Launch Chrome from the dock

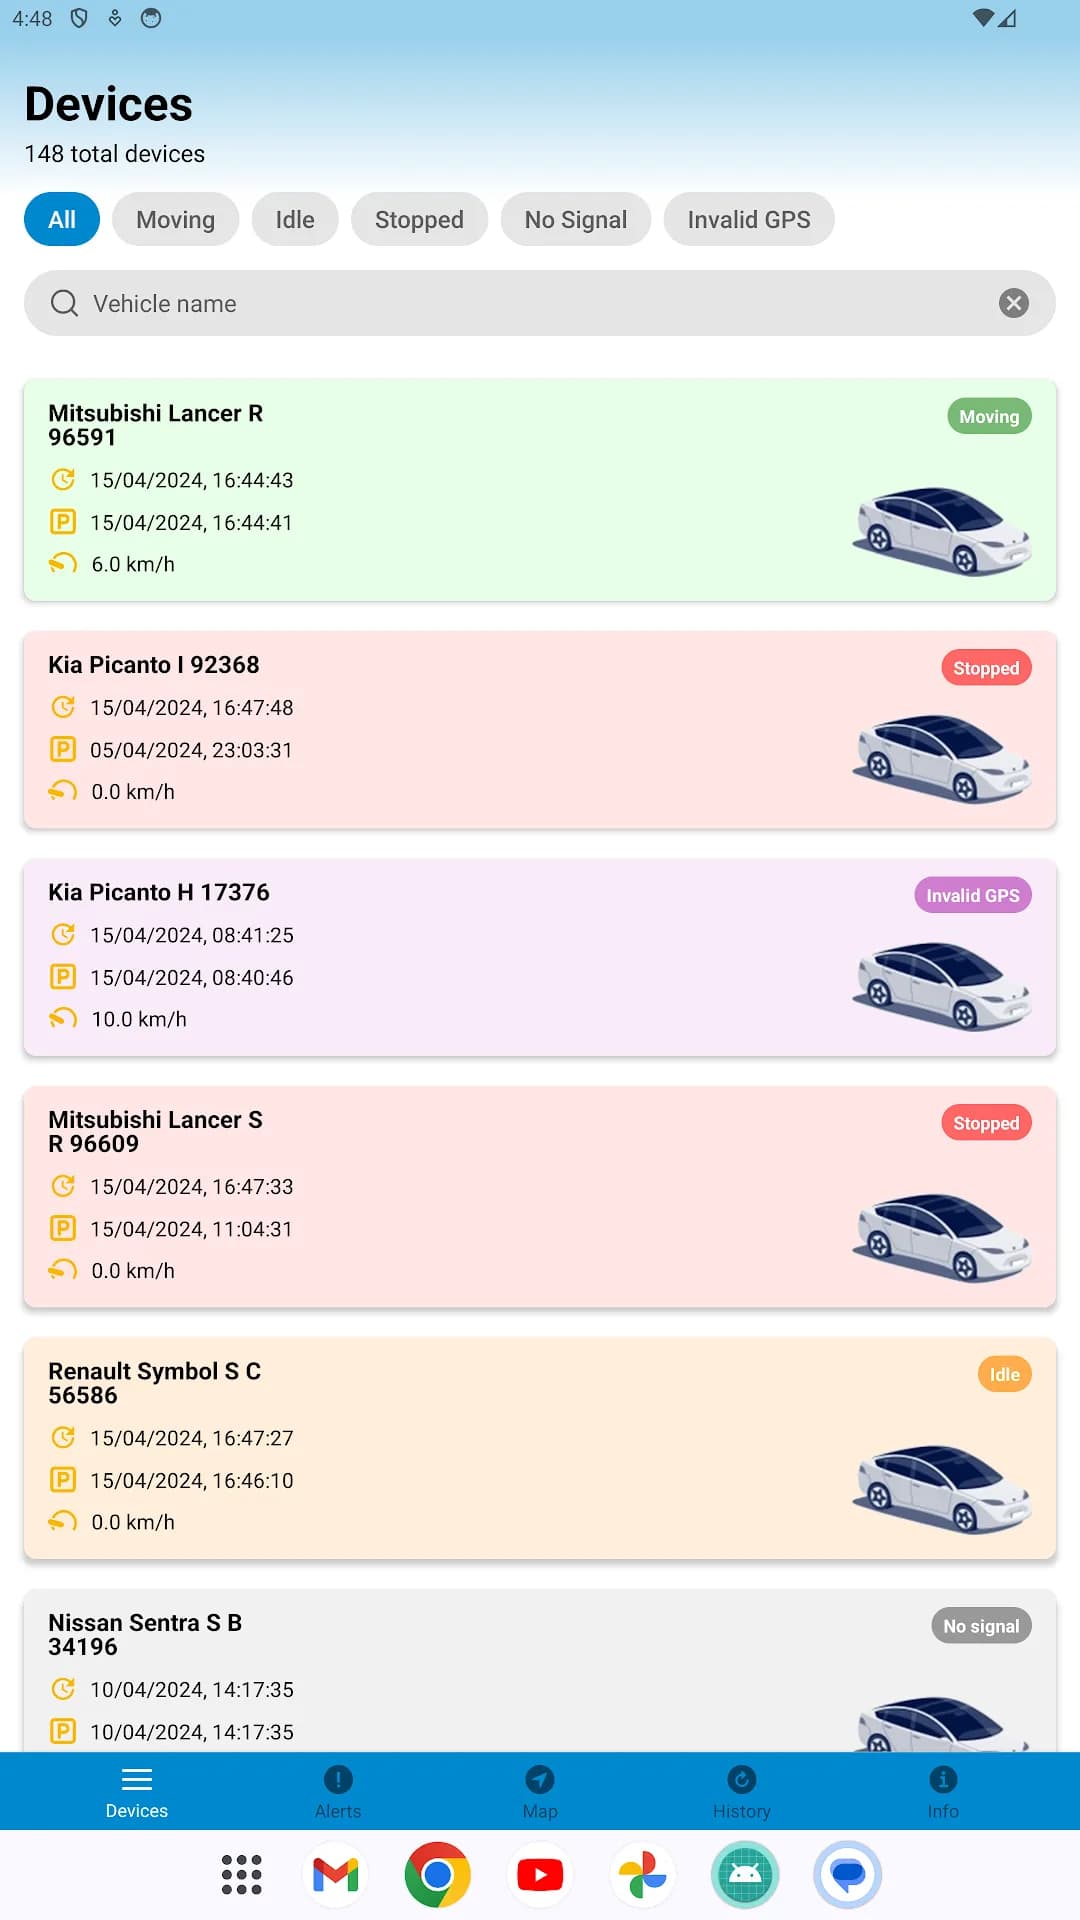pyautogui.click(x=438, y=1875)
